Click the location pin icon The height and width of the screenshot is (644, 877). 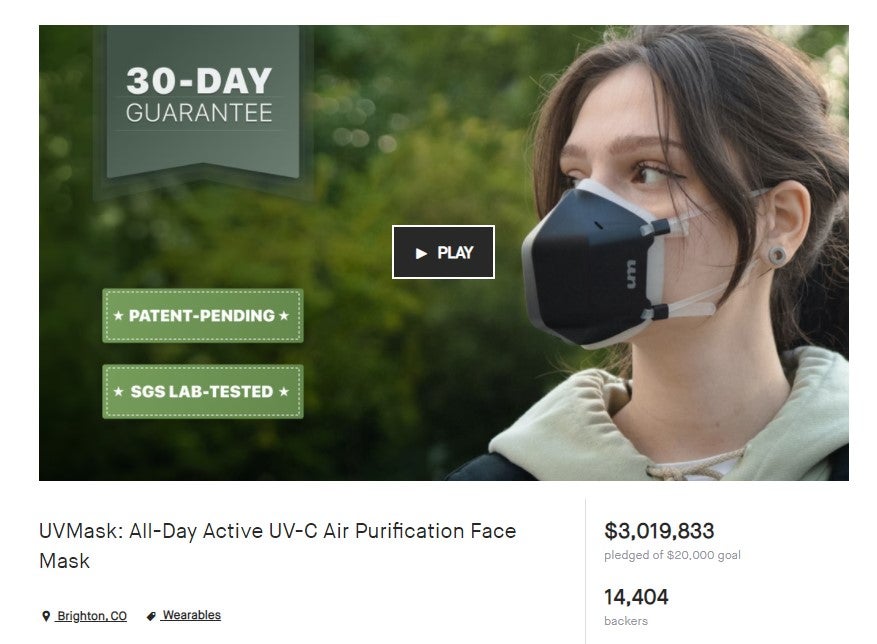tap(46, 616)
